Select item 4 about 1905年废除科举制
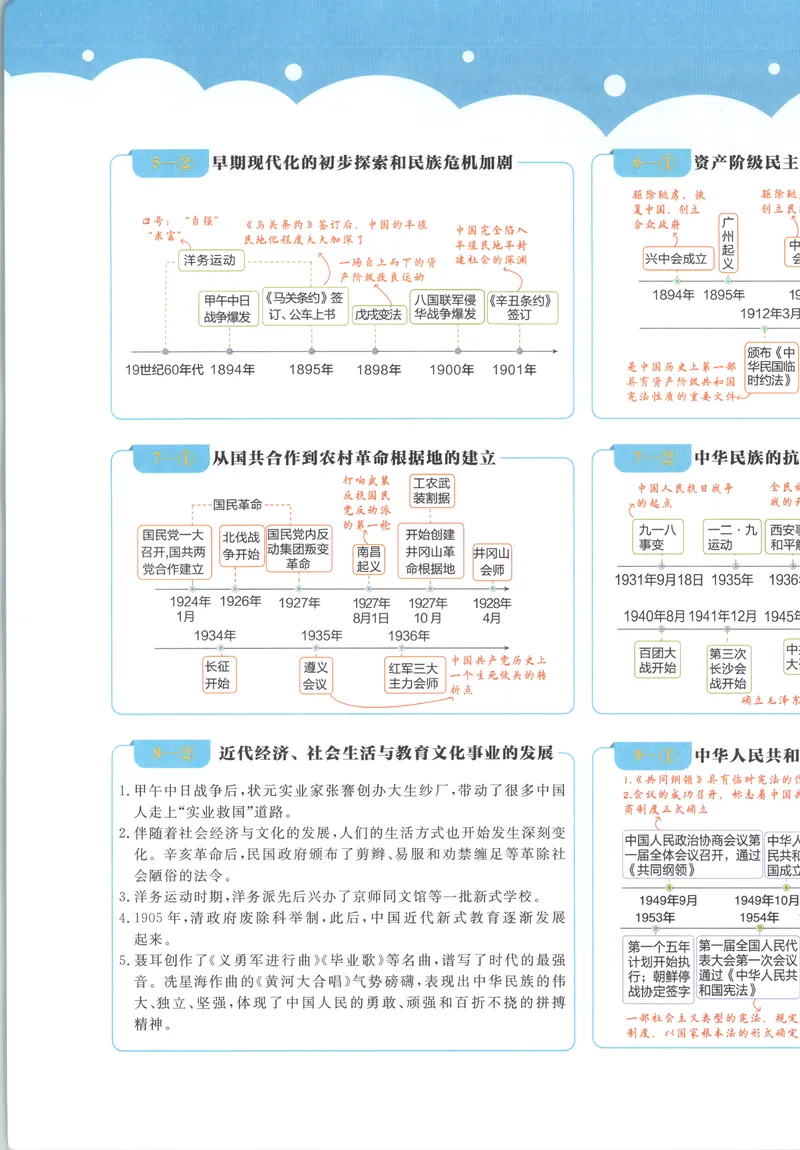Viewport: 800px width, 1150px height. pos(342,928)
